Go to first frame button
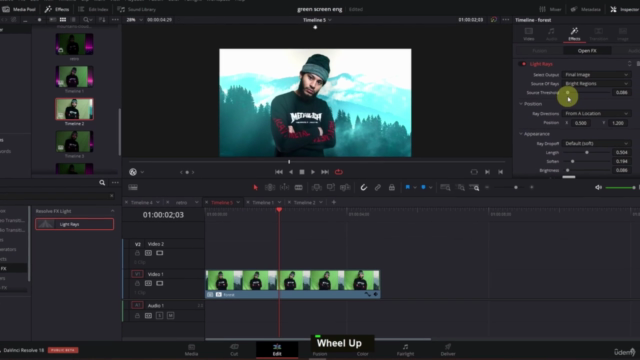Viewport: 640px width, 360px height. tap(279, 172)
